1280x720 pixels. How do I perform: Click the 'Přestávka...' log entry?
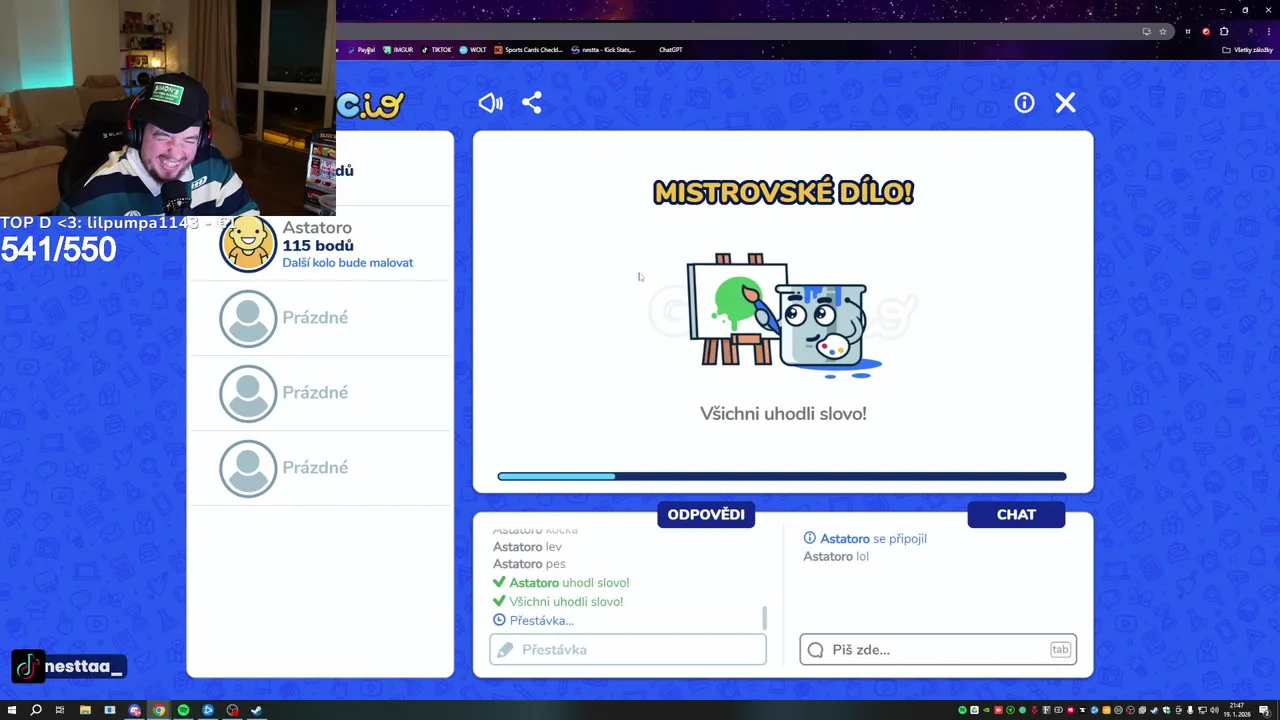pos(533,621)
